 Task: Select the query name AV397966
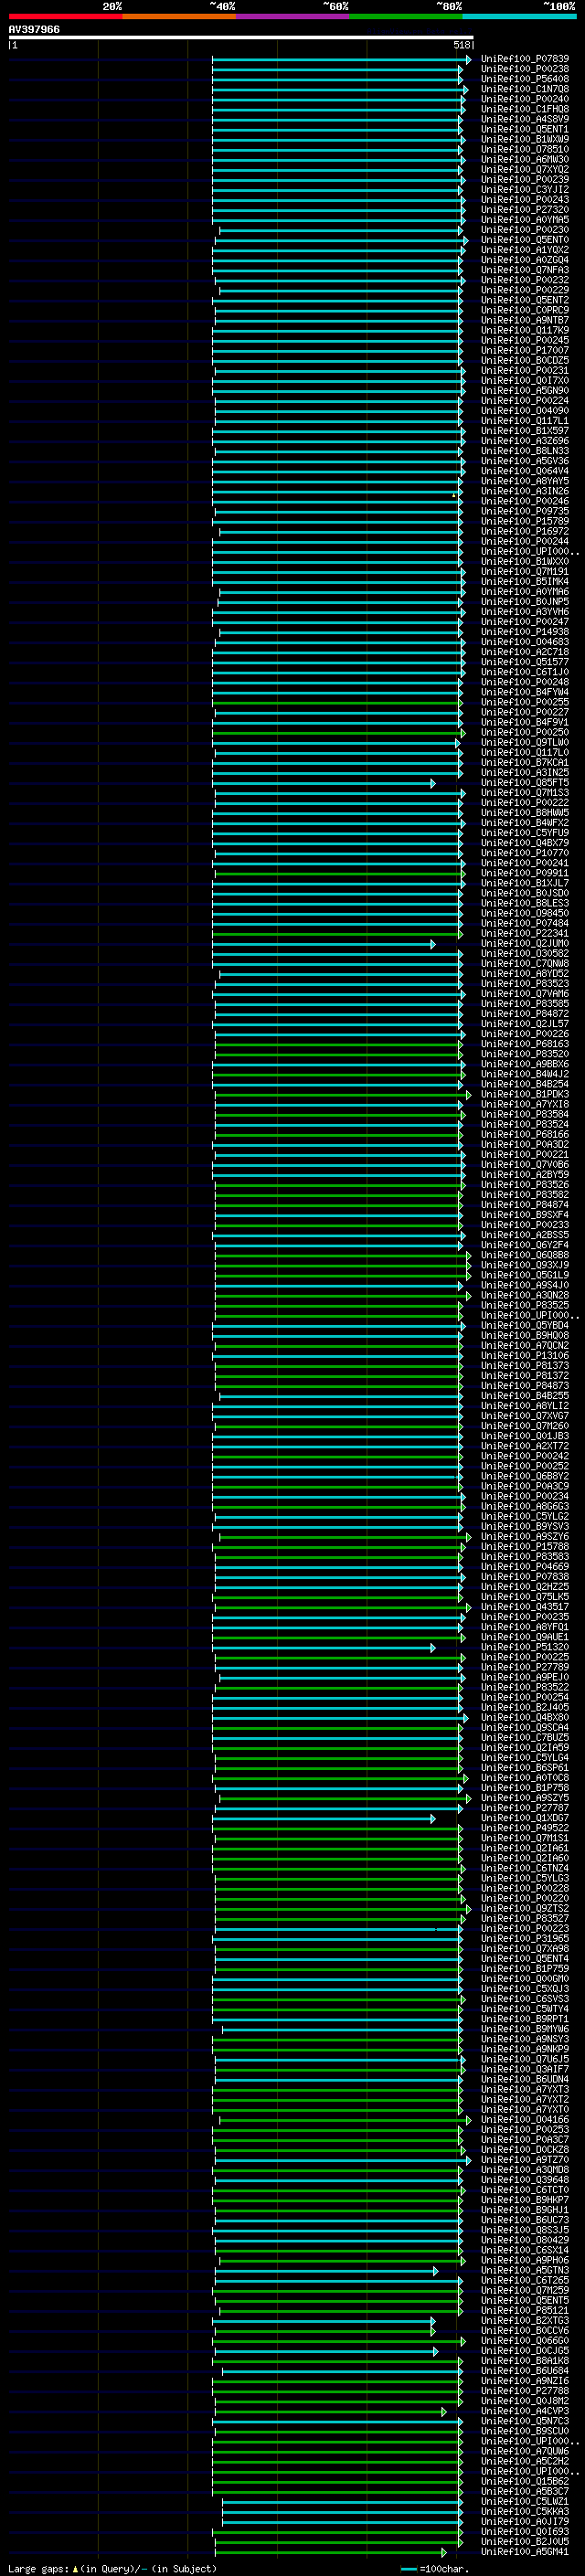click(34, 29)
